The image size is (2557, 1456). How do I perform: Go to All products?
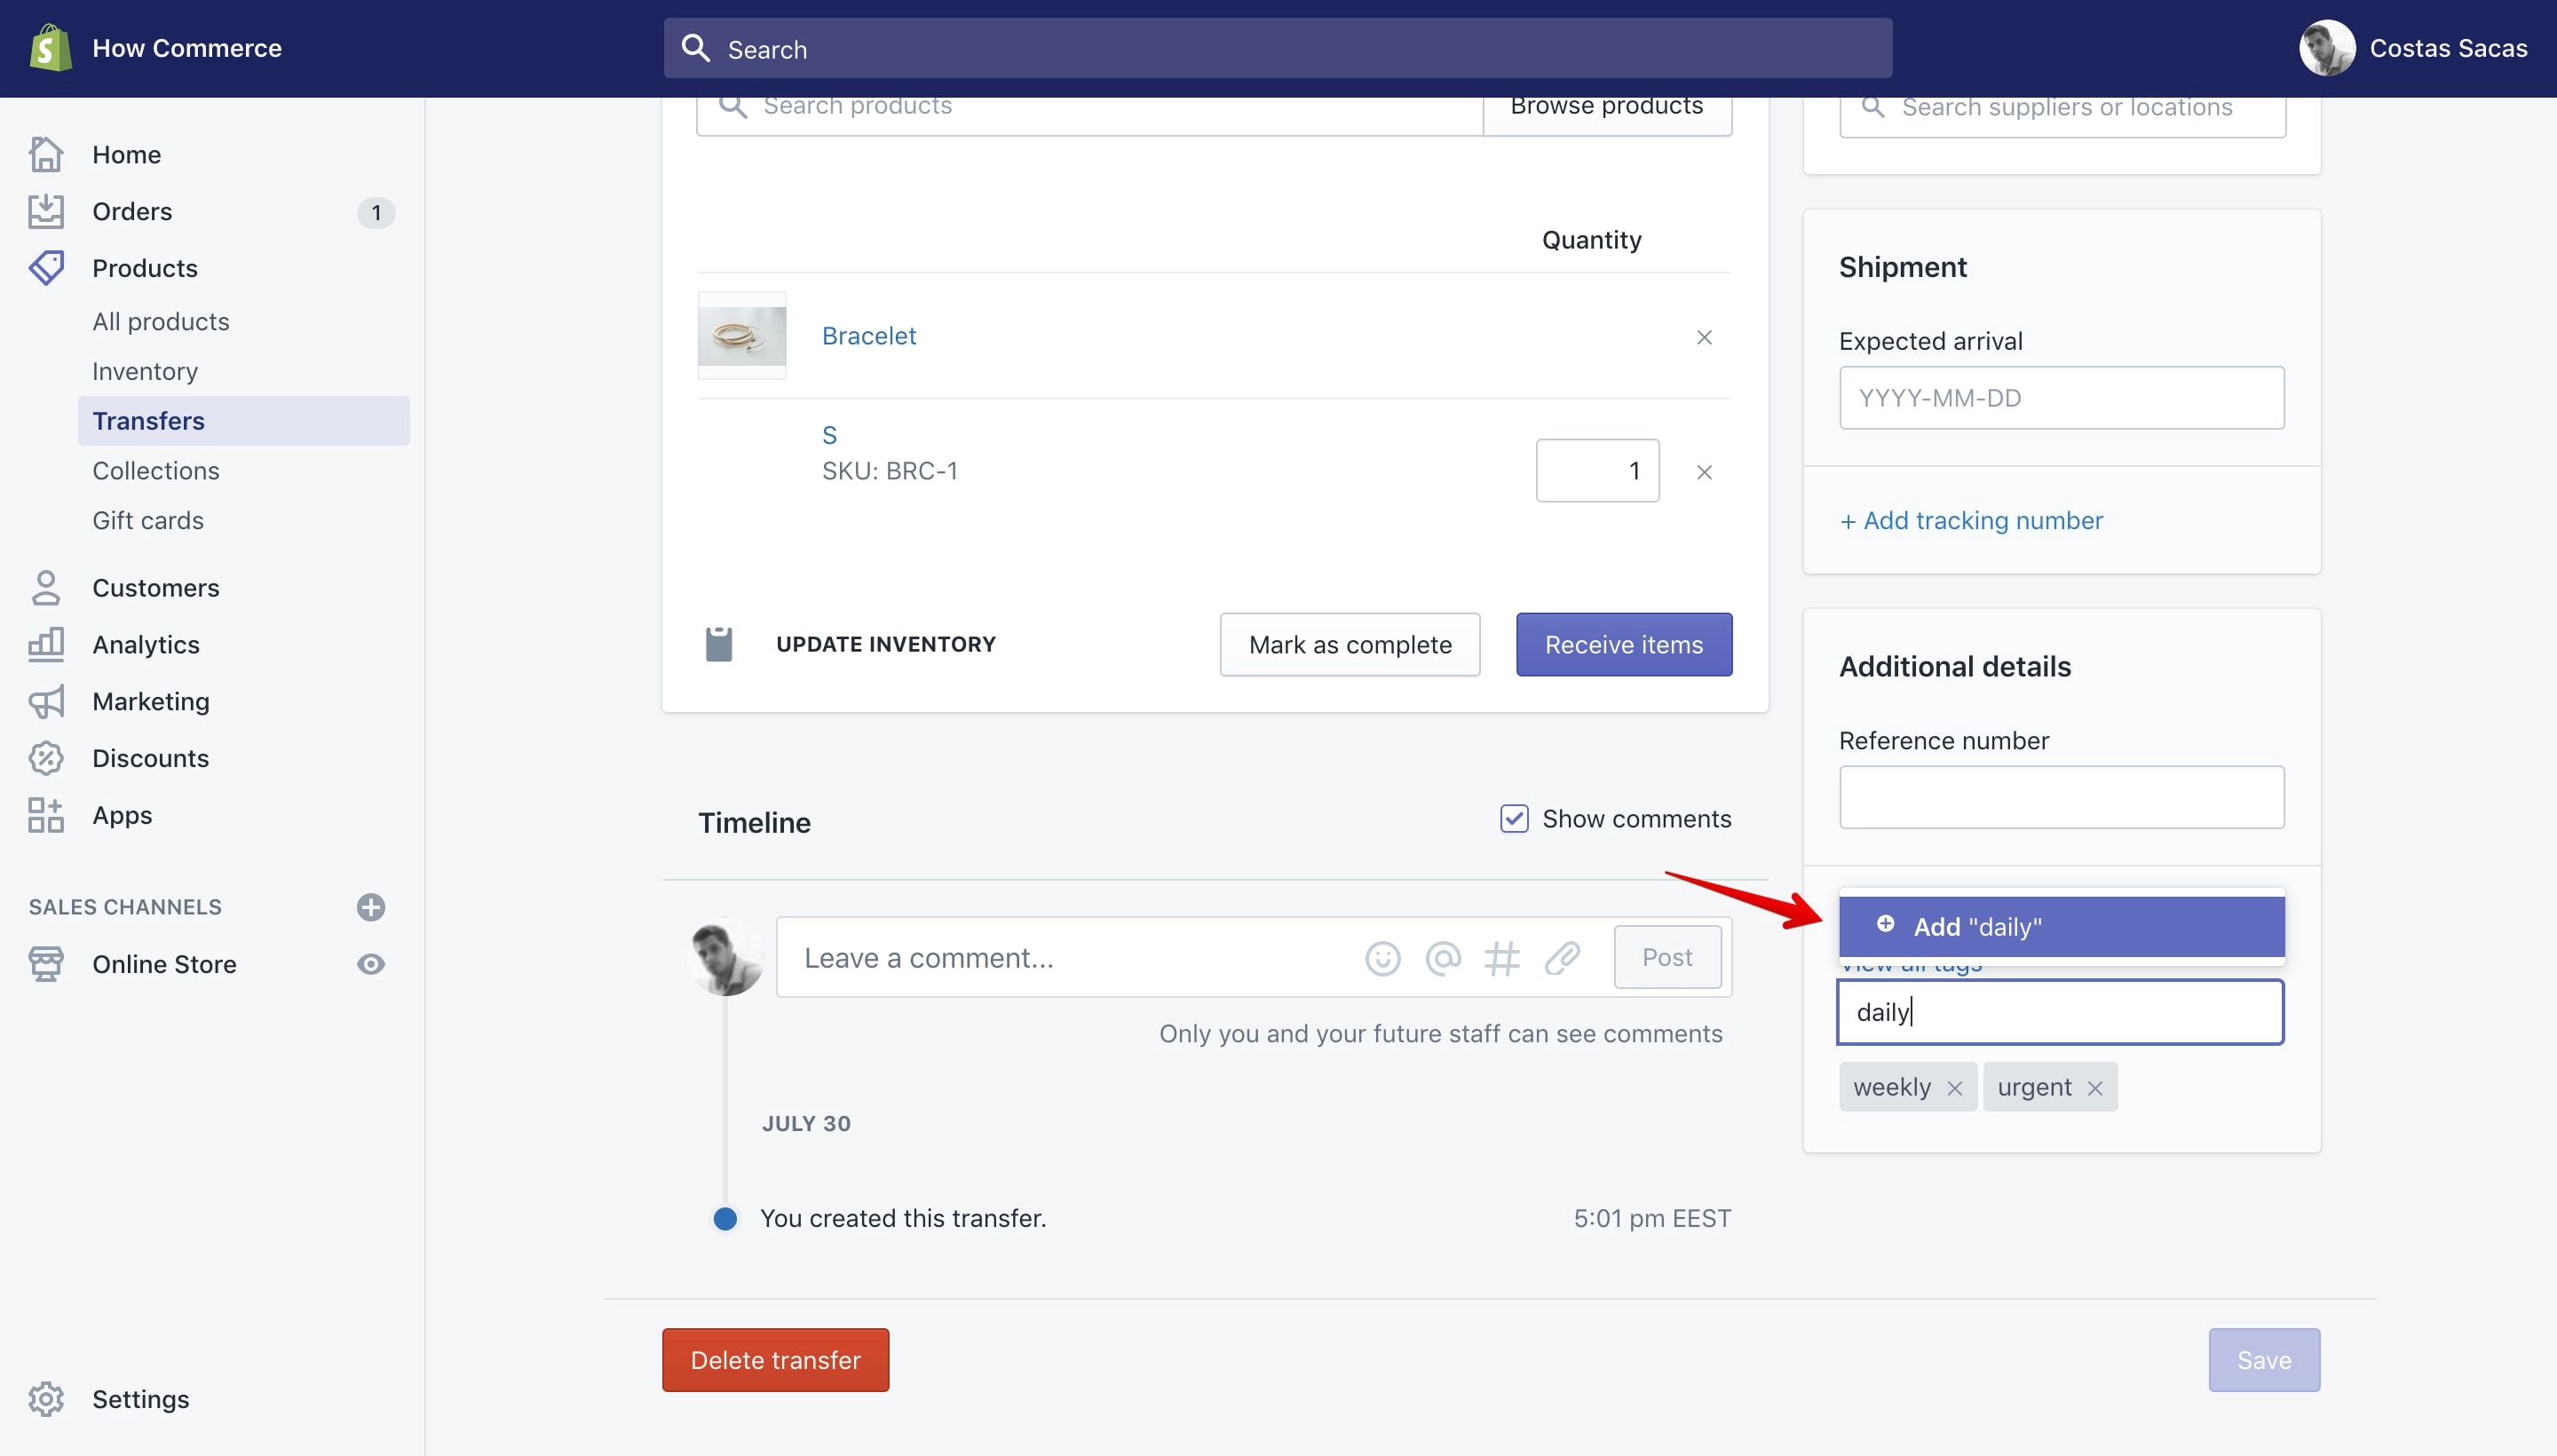(x=161, y=321)
